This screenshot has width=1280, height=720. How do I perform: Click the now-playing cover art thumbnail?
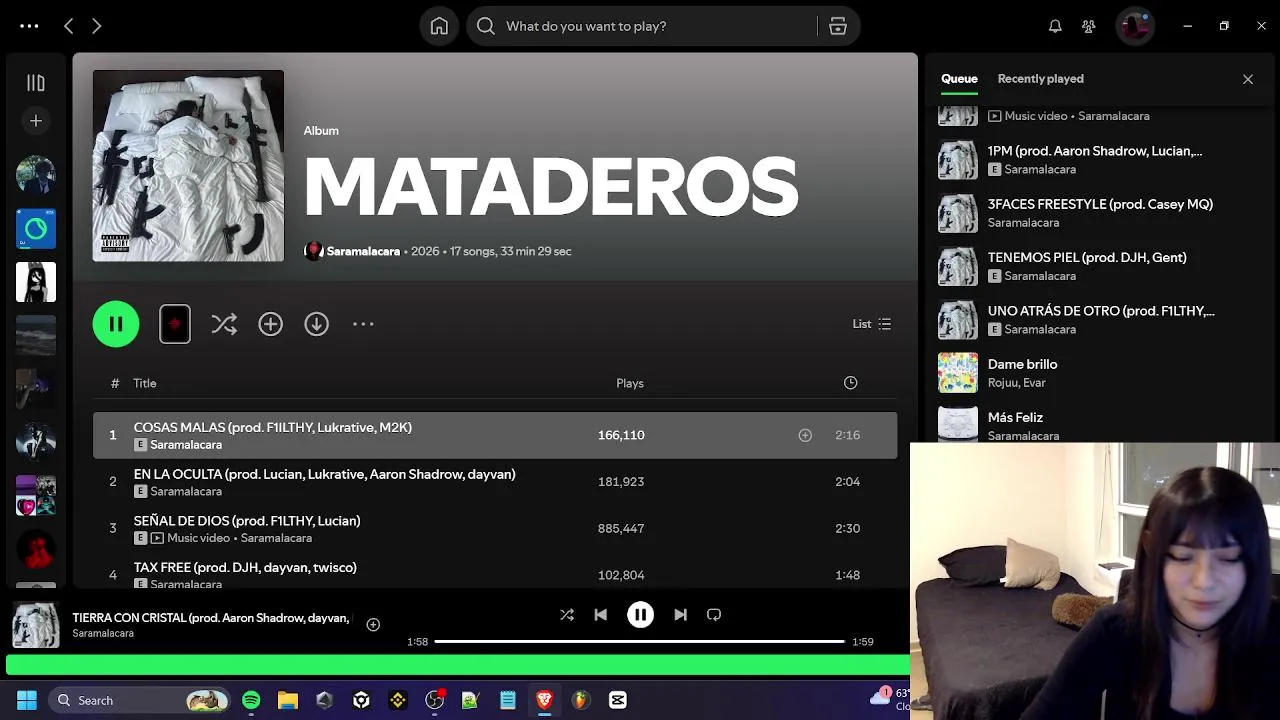click(x=36, y=625)
